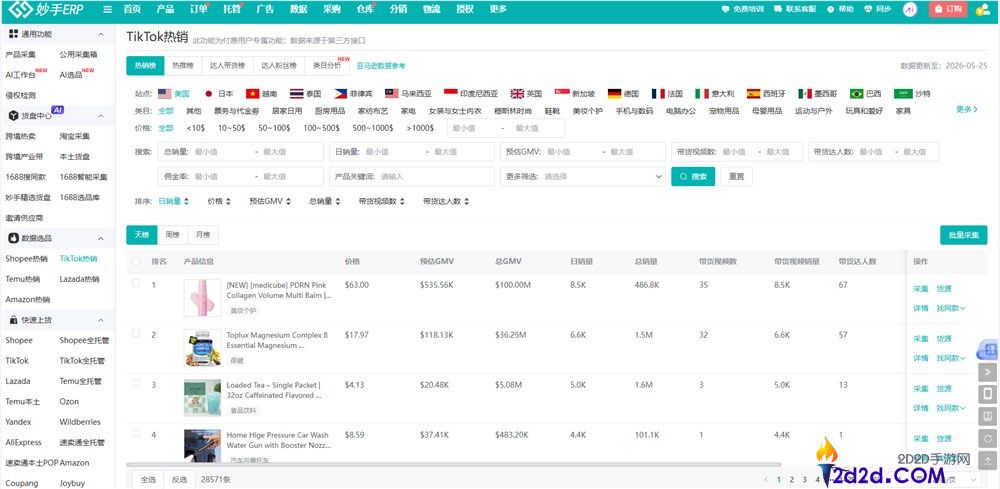Switch to the 达人带货榜 tab

point(227,66)
